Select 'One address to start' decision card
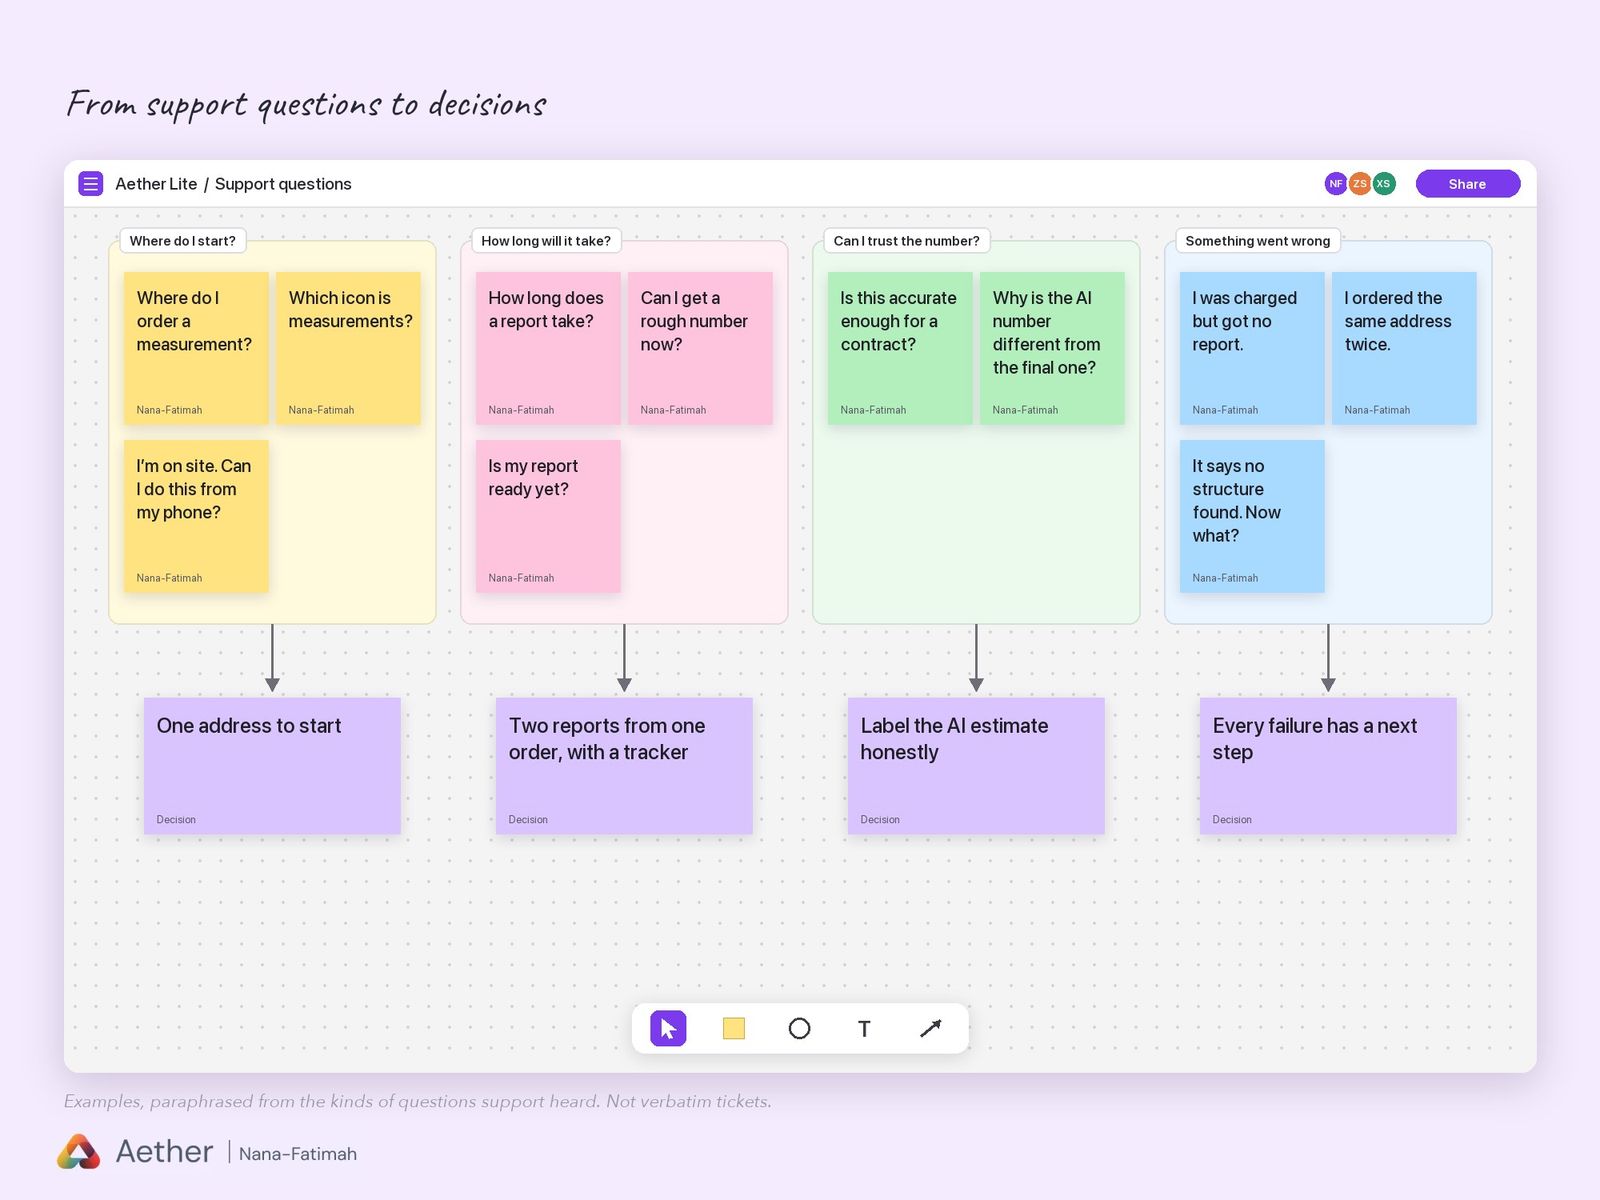This screenshot has width=1600, height=1200. [x=272, y=766]
